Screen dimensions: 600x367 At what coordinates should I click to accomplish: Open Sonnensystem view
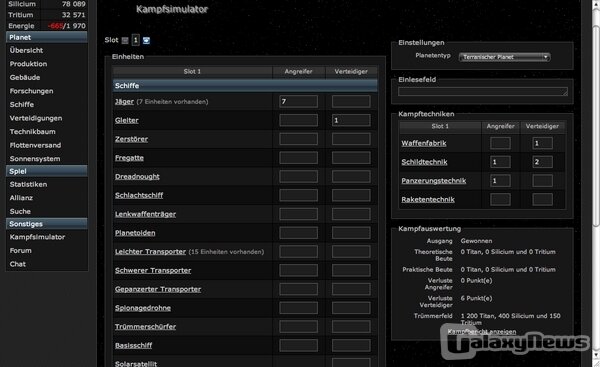pyautogui.click(x=35, y=159)
